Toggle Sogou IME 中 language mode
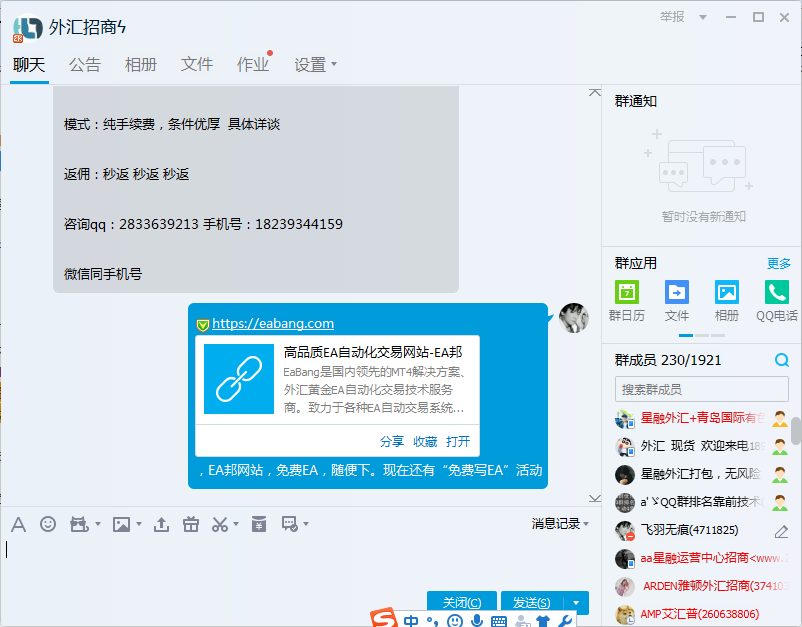The image size is (802, 627). point(412,621)
